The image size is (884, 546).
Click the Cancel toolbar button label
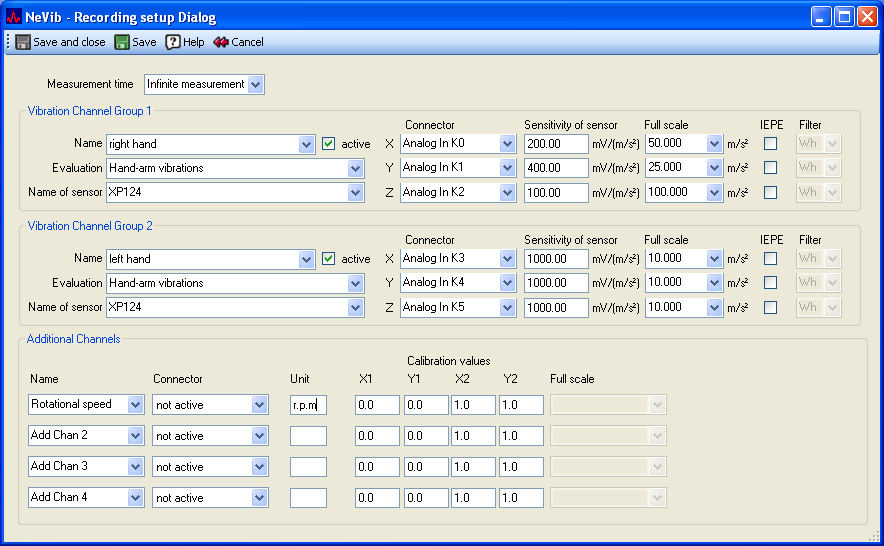[x=247, y=42]
